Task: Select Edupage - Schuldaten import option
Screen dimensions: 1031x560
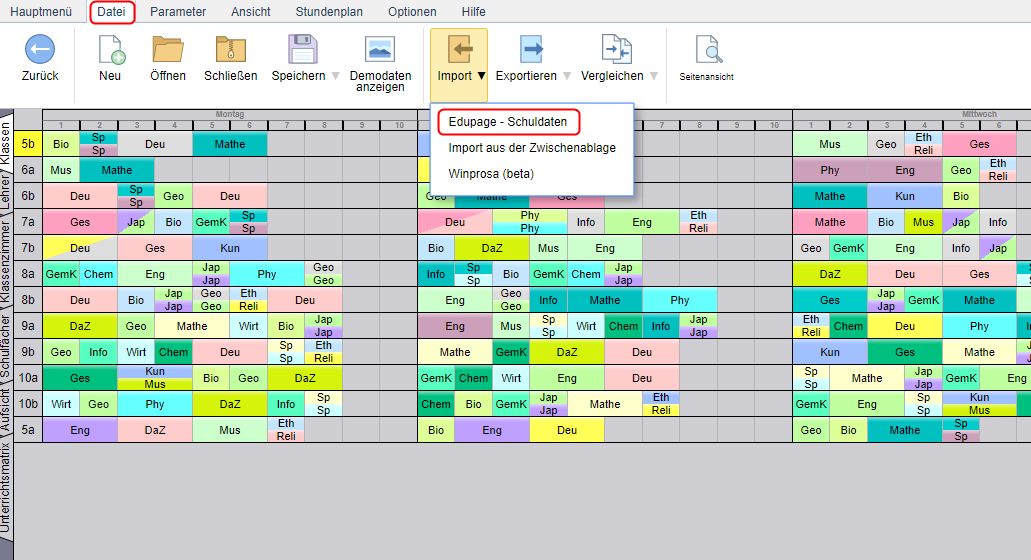Action: pyautogui.click(x=508, y=122)
